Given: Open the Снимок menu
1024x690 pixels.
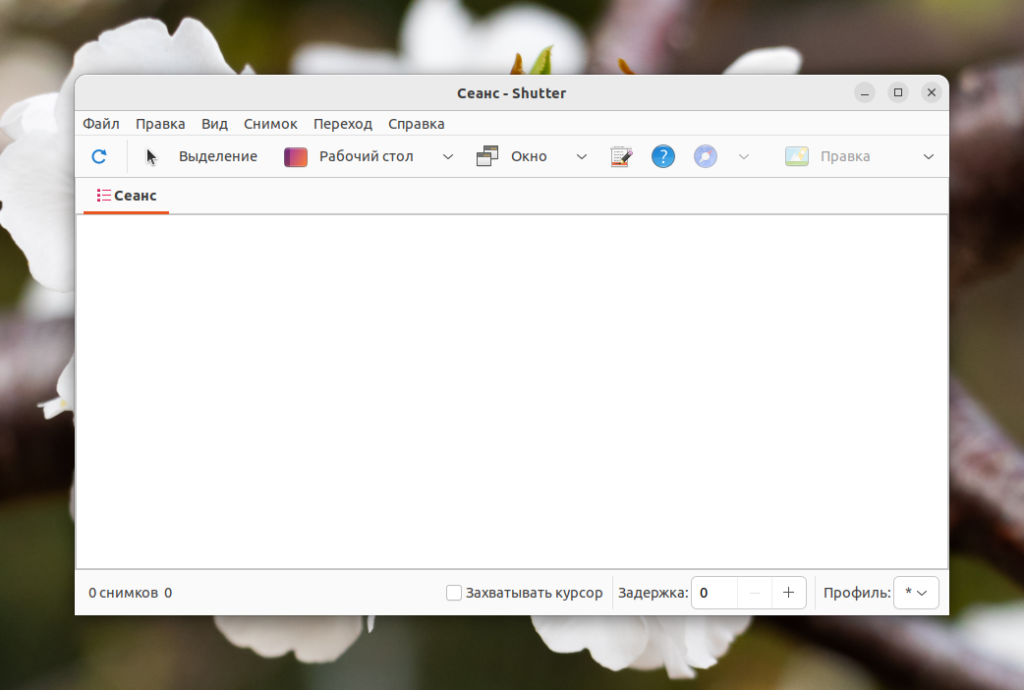Looking at the screenshot, I should pyautogui.click(x=270, y=124).
